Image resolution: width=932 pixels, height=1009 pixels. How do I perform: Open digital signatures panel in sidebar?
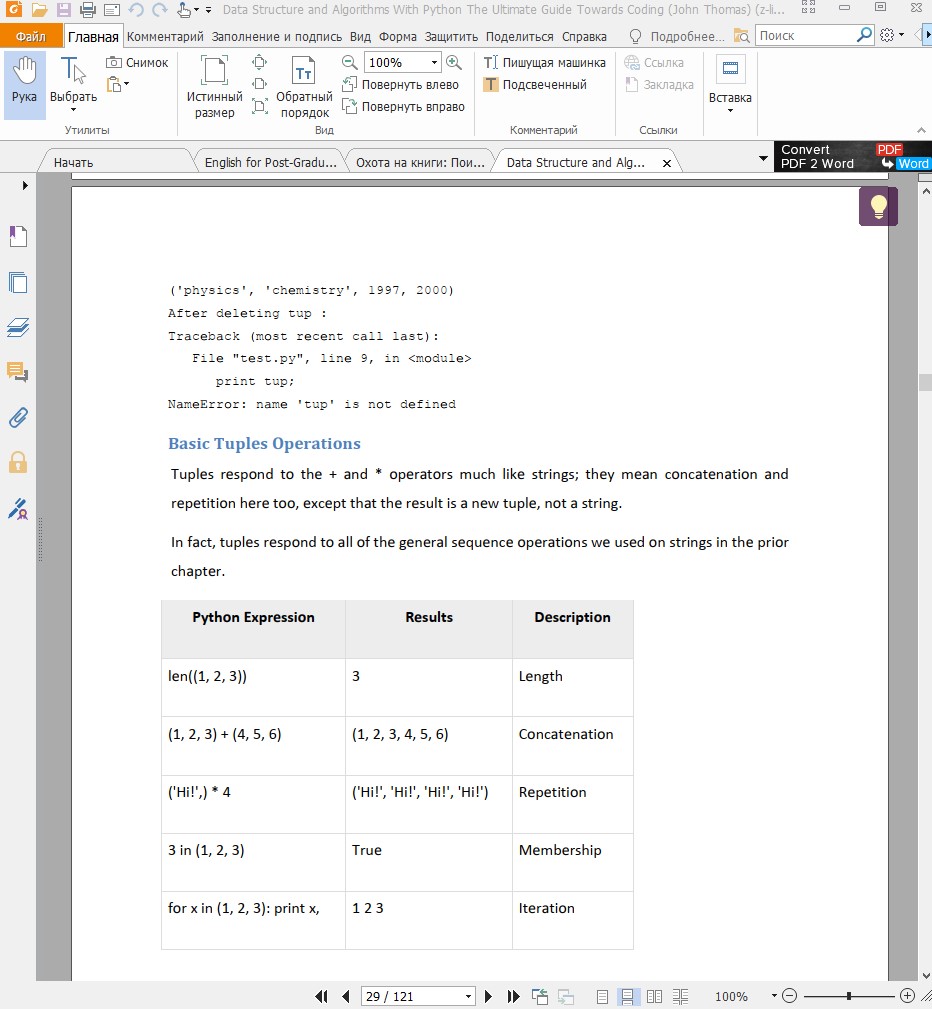(18, 508)
